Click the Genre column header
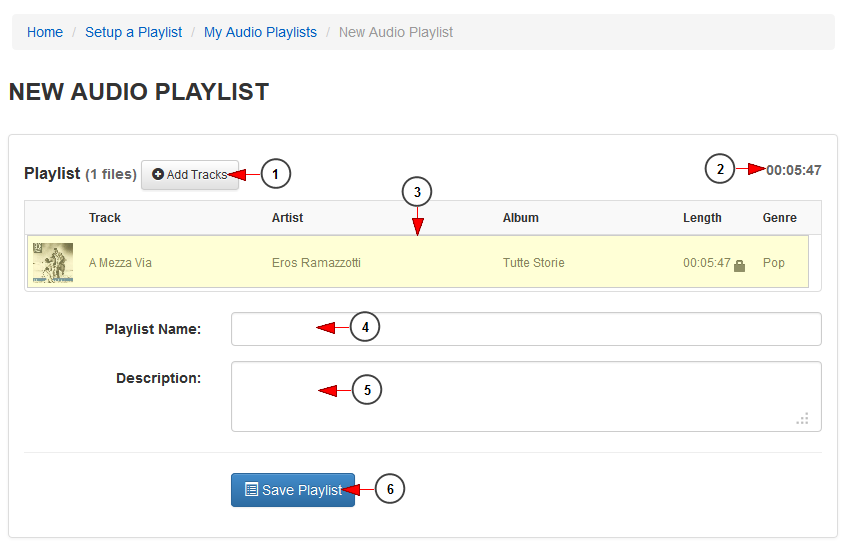This screenshot has width=847, height=544. point(779,218)
